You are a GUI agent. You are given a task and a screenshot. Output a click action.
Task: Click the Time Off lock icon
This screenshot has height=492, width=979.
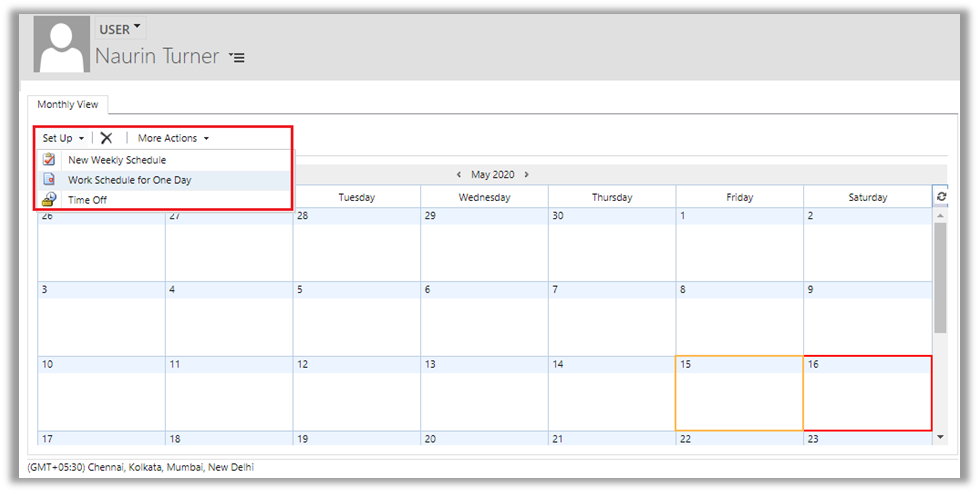(49, 200)
